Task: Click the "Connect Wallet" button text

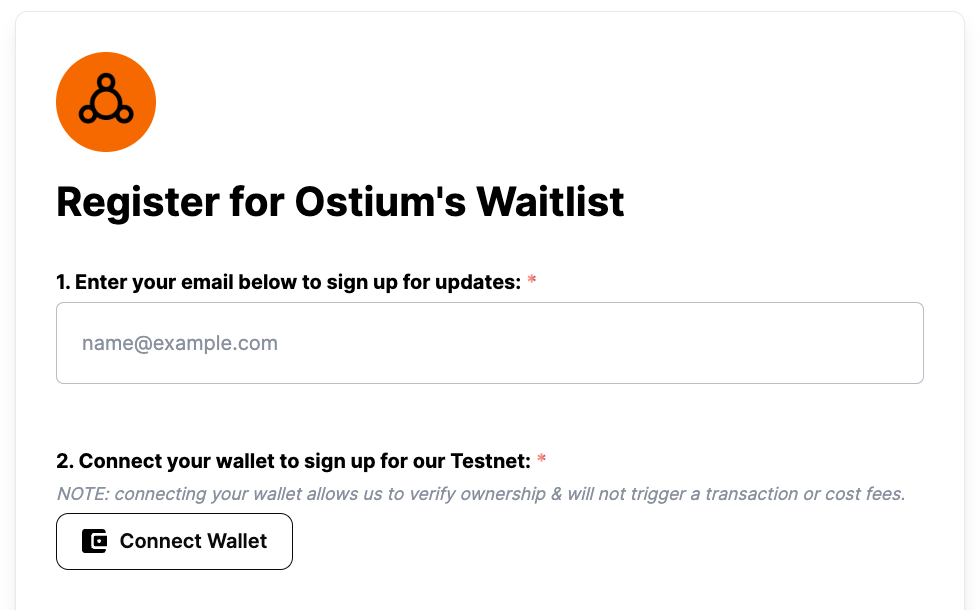Action: [x=193, y=541]
